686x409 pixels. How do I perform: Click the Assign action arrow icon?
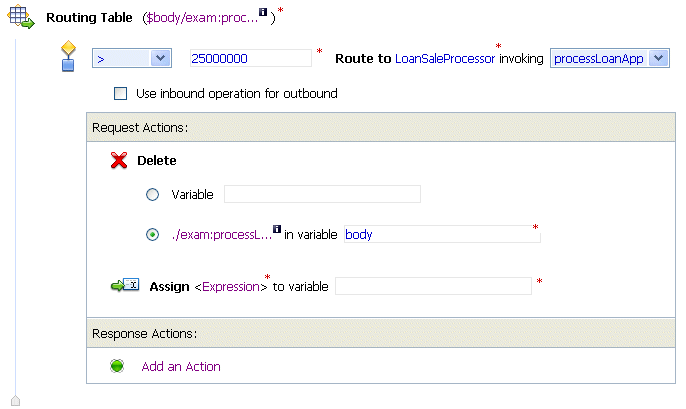point(125,286)
